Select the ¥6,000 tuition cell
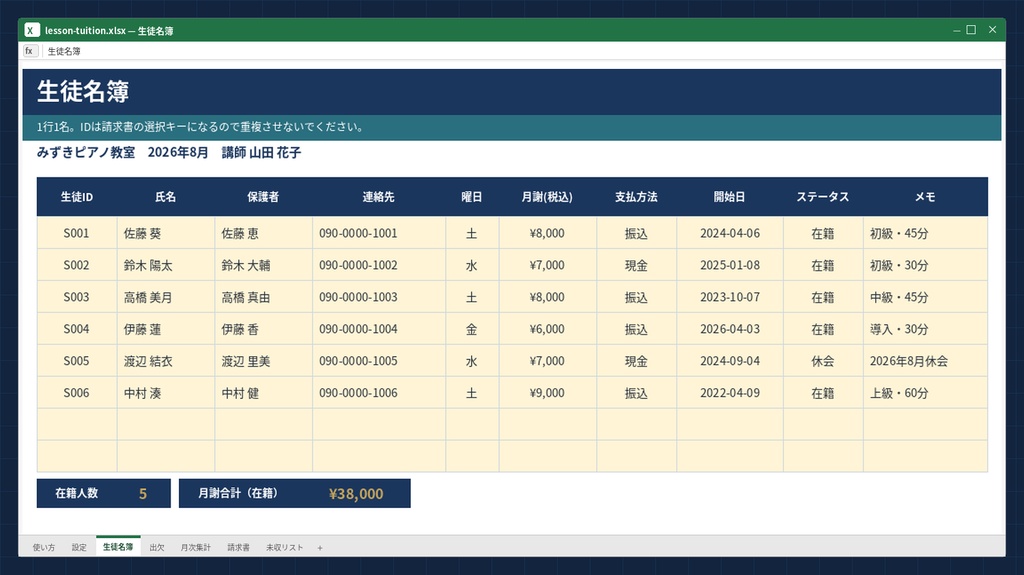The height and width of the screenshot is (575, 1024). [x=547, y=329]
